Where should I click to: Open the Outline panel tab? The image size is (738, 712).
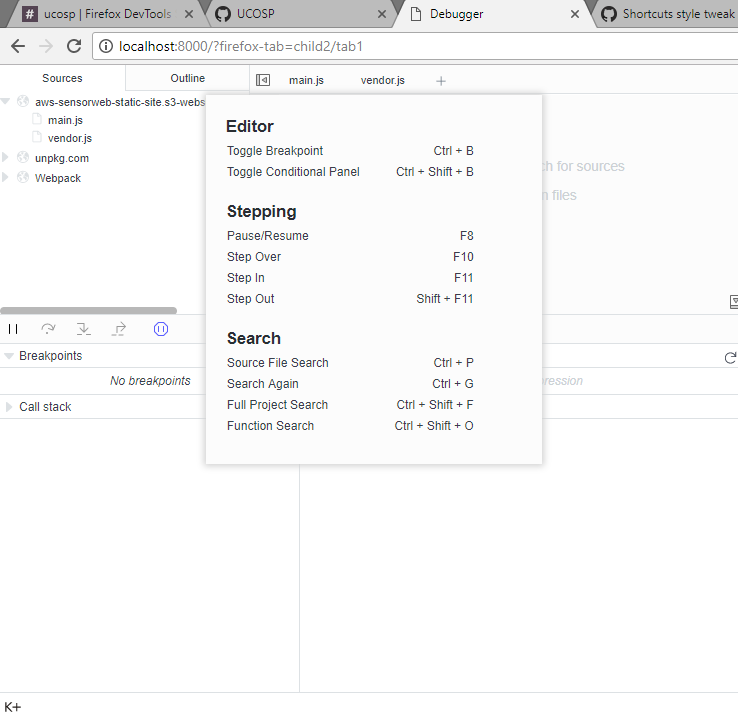pos(187,78)
